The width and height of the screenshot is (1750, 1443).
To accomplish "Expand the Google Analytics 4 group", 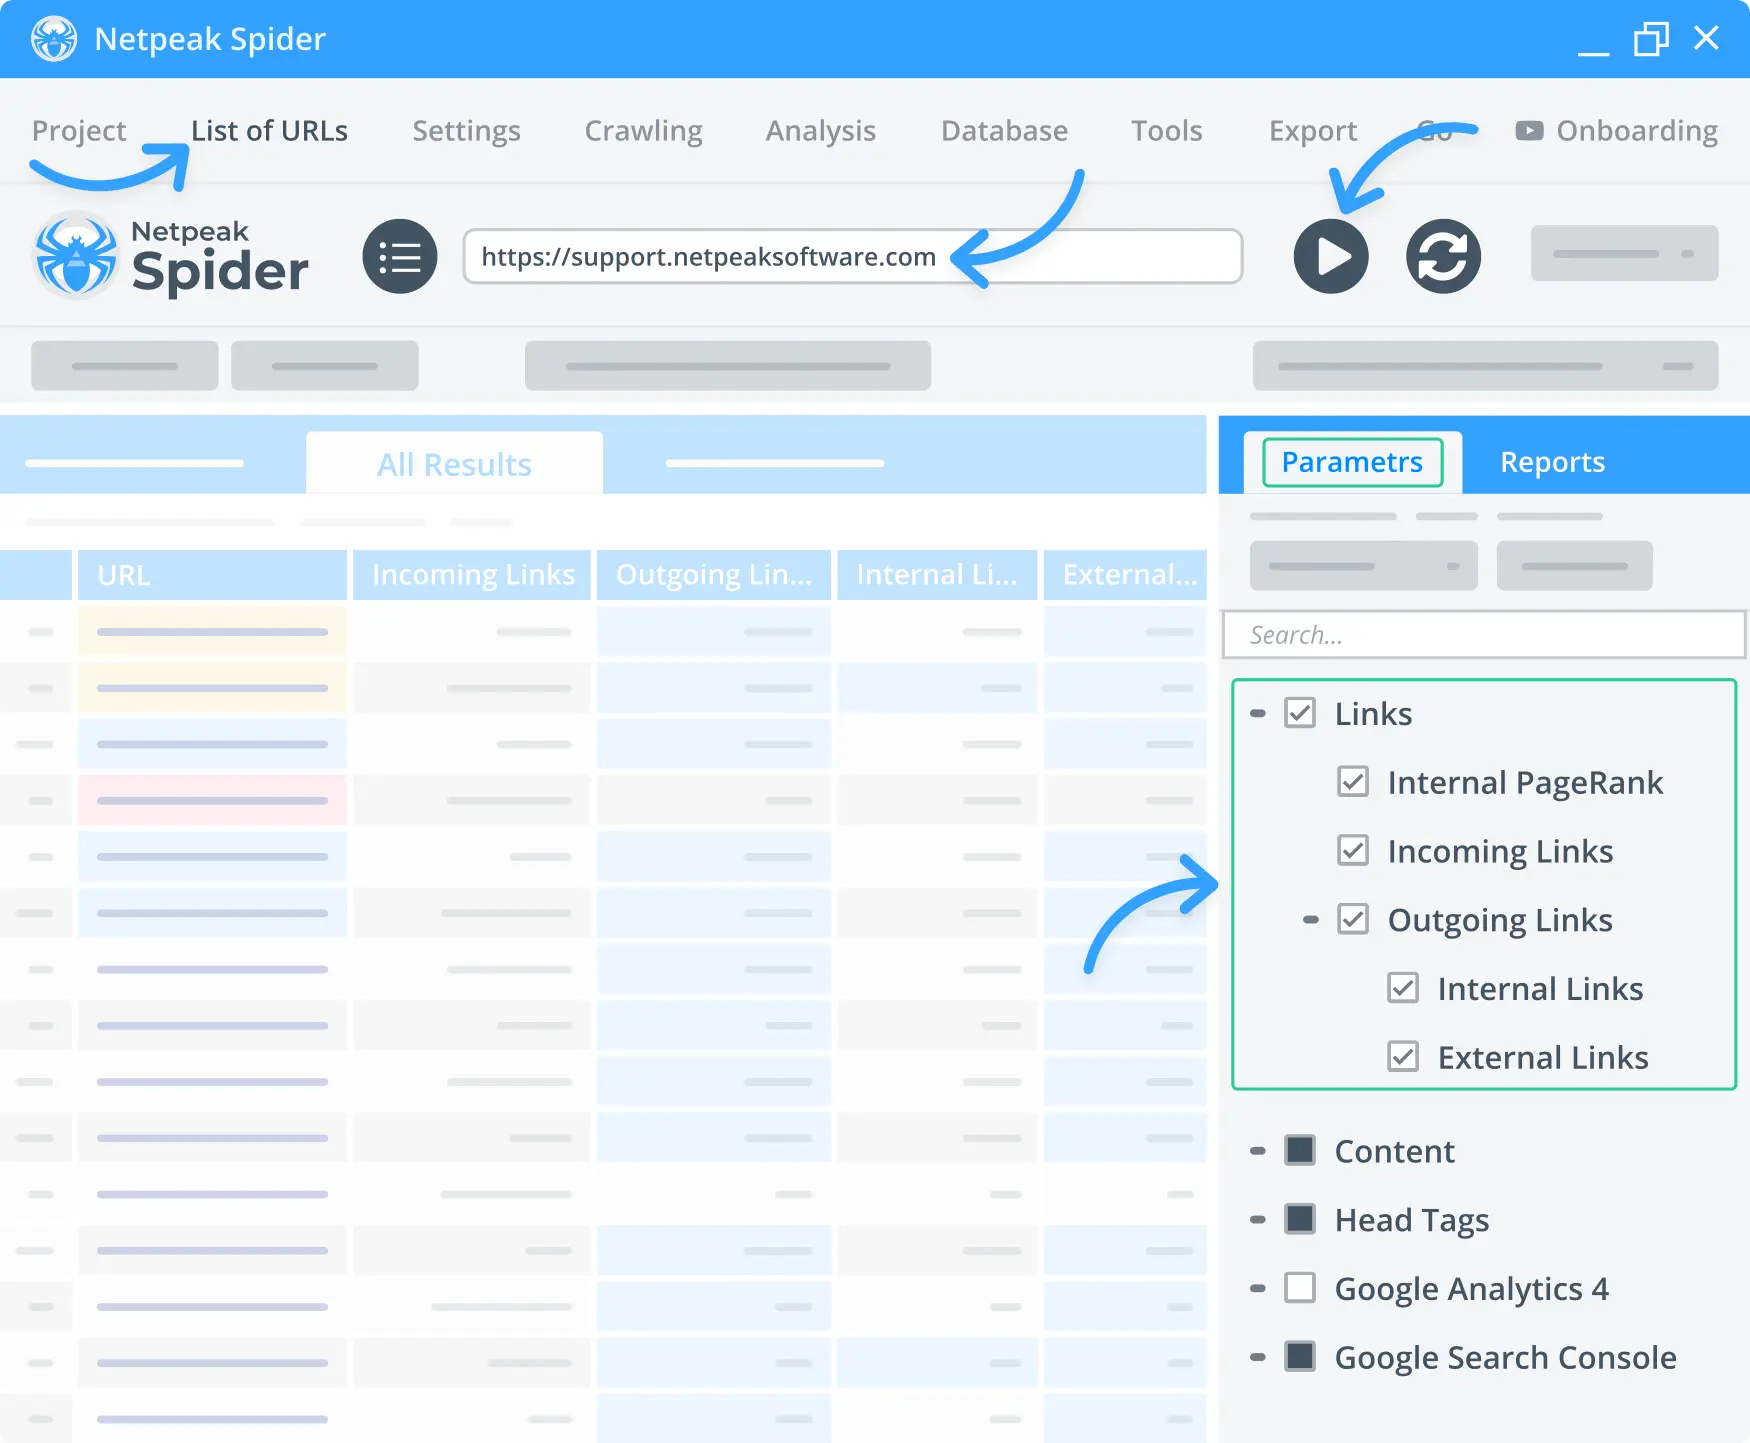I will coord(1258,1288).
